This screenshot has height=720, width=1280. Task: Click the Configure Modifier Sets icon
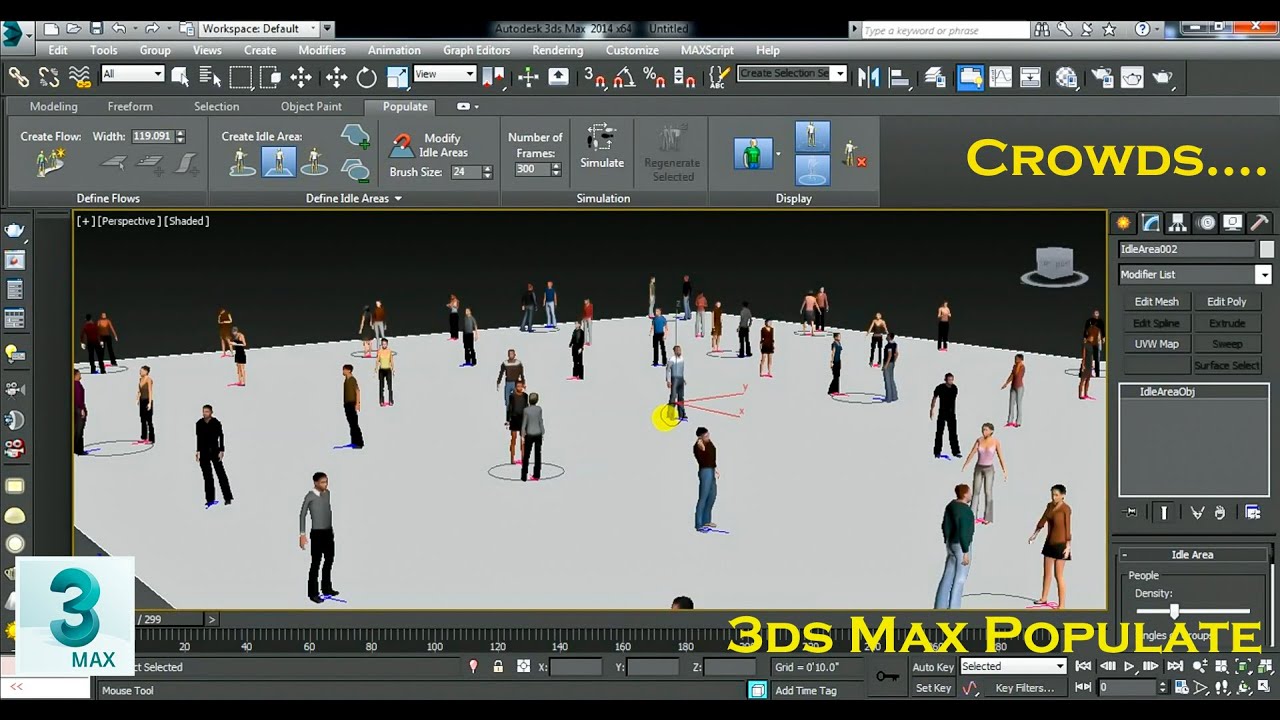point(1253,513)
